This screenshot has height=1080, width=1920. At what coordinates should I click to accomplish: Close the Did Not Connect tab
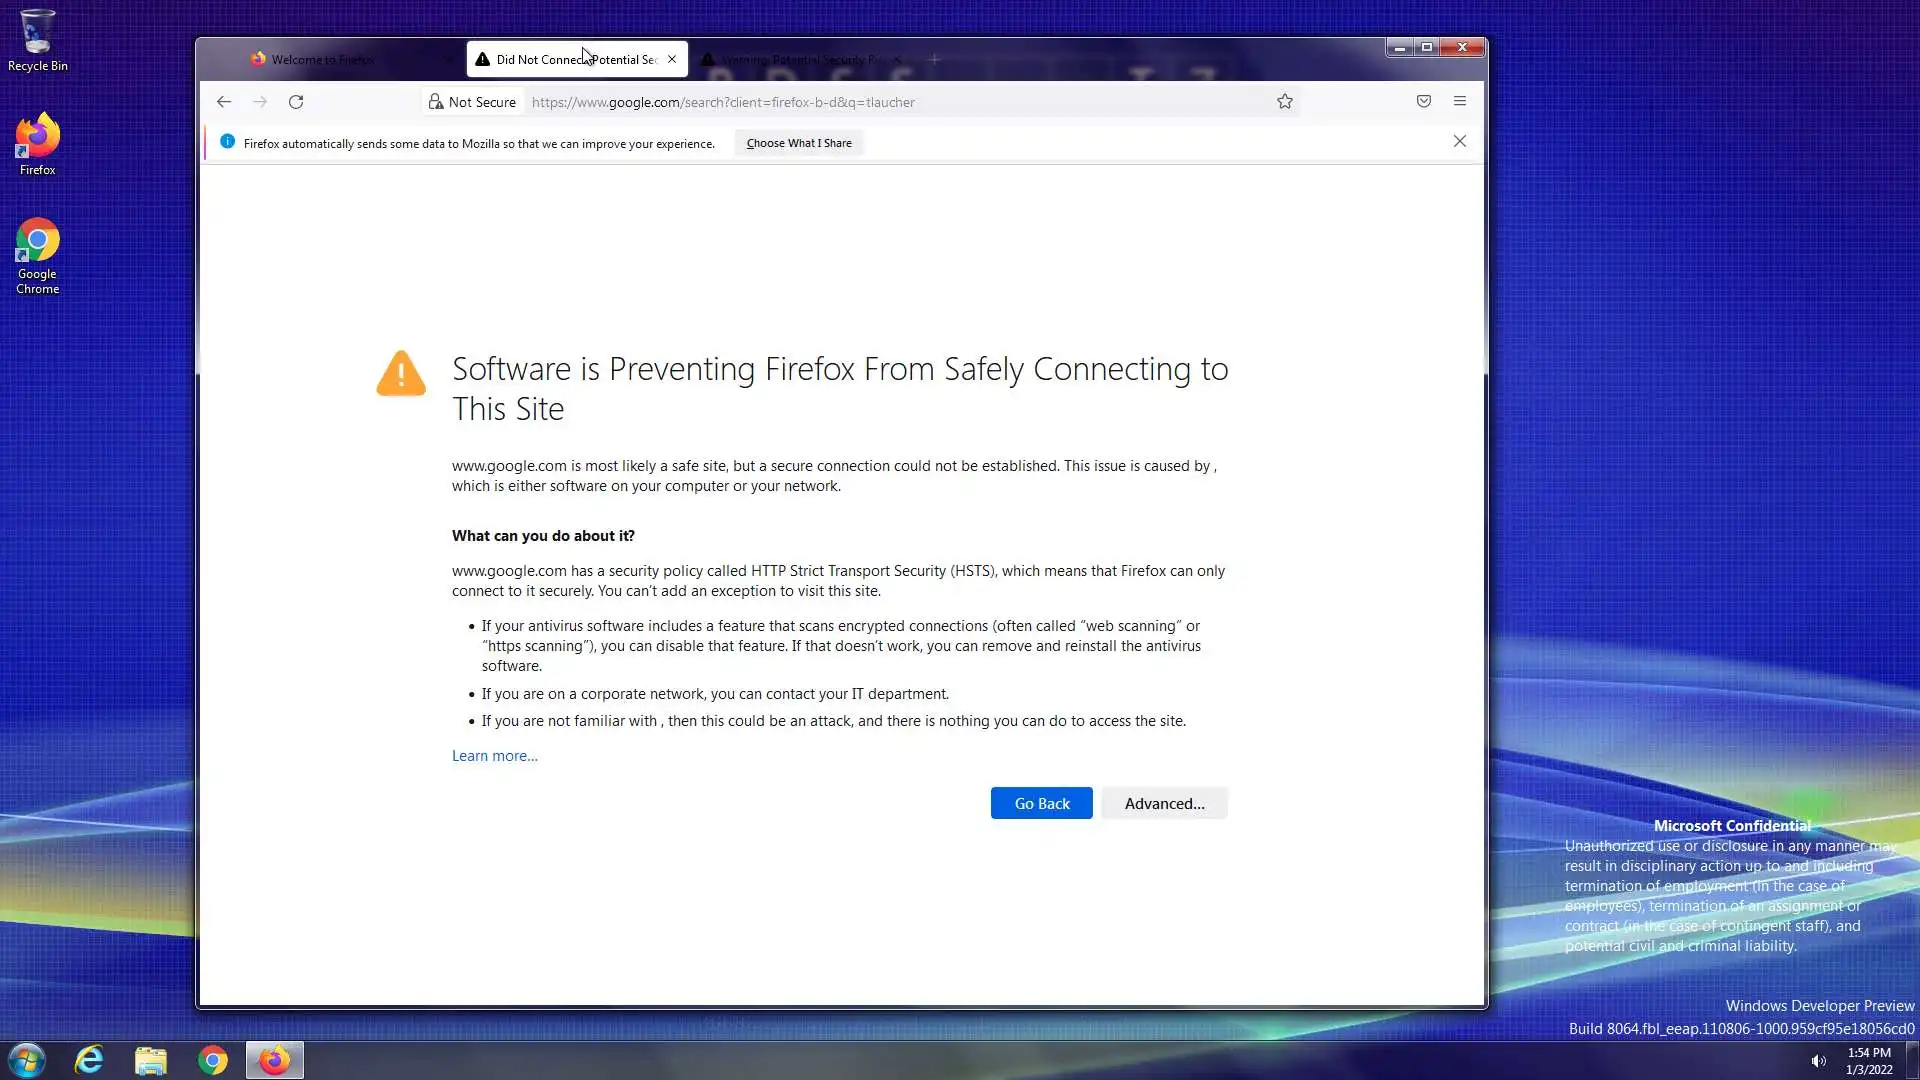[672, 60]
